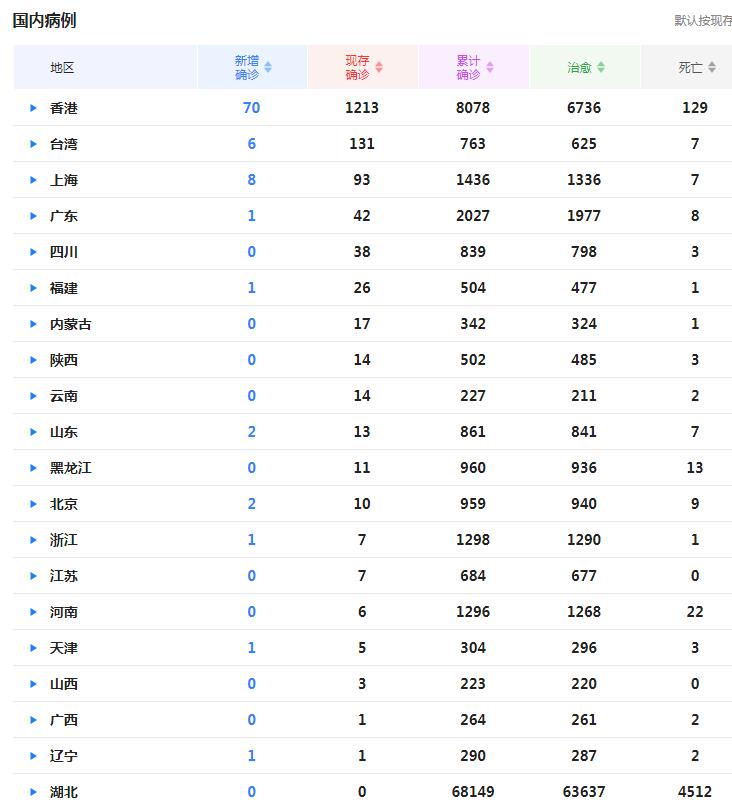Select the 现存确诊 header label

click(357, 67)
